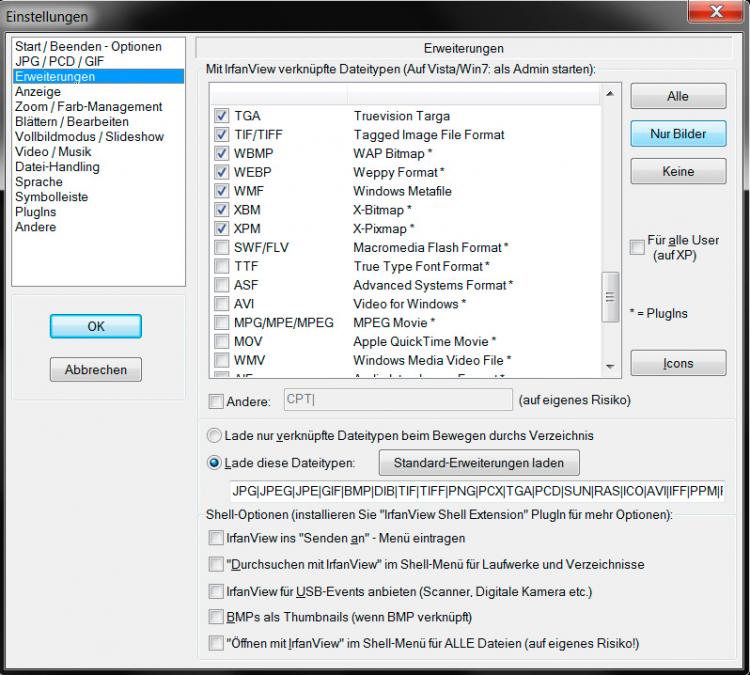Toggle the Für alle User checkbox
This screenshot has height=675, width=750.
(x=637, y=248)
